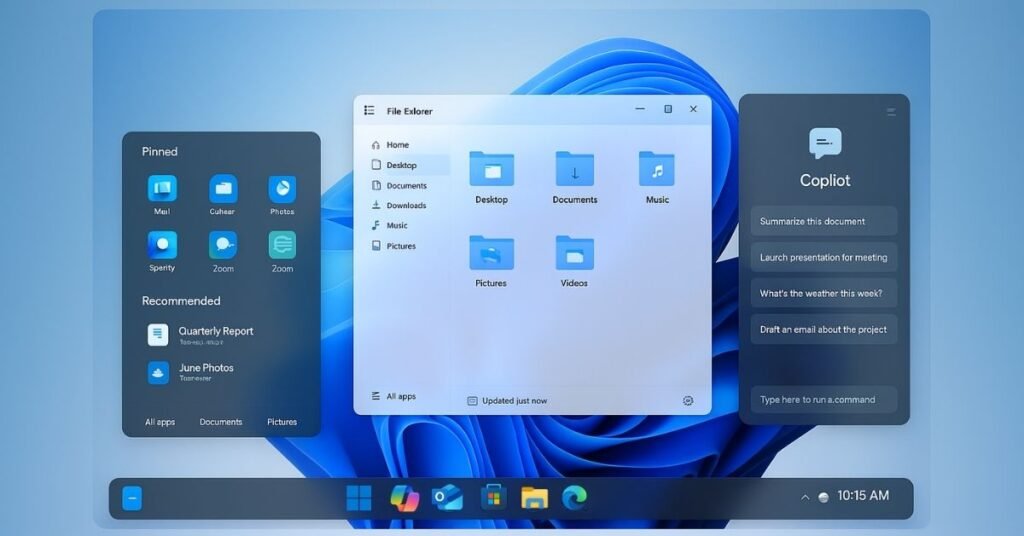Select Downloads in the sidebar
Image resolution: width=1024 pixels, height=536 pixels.
[406, 206]
